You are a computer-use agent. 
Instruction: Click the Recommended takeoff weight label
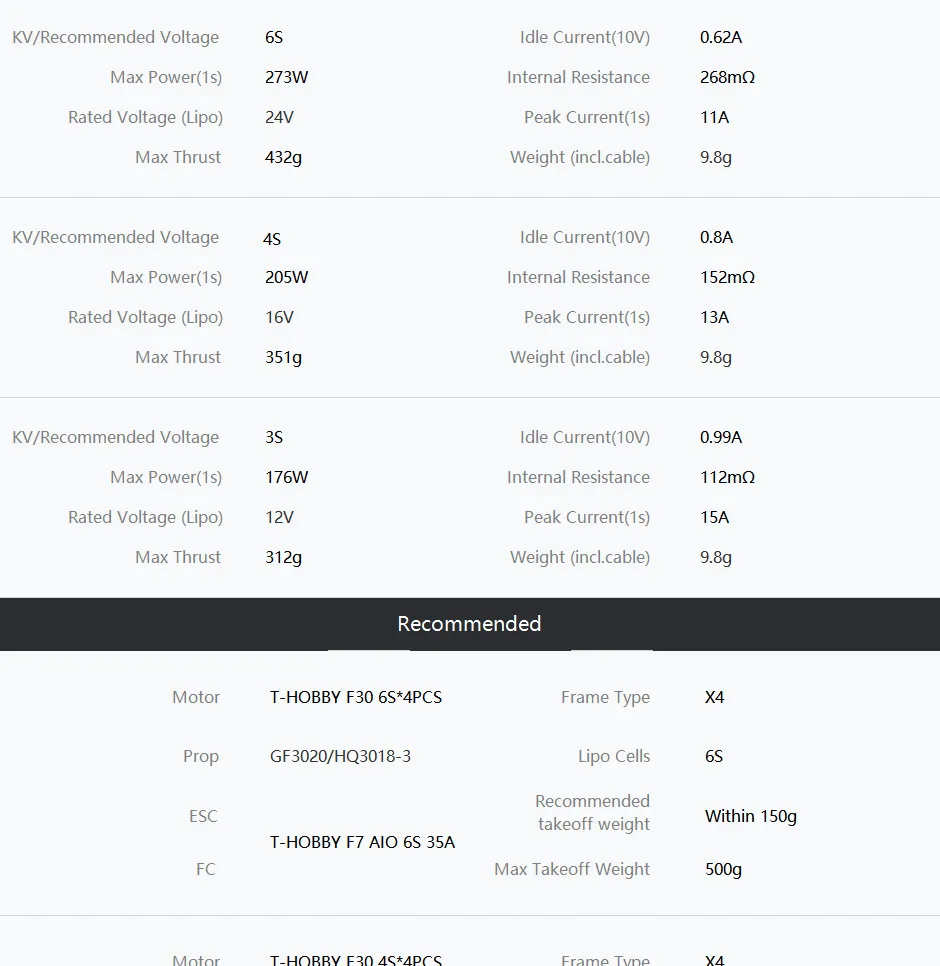point(592,812)
